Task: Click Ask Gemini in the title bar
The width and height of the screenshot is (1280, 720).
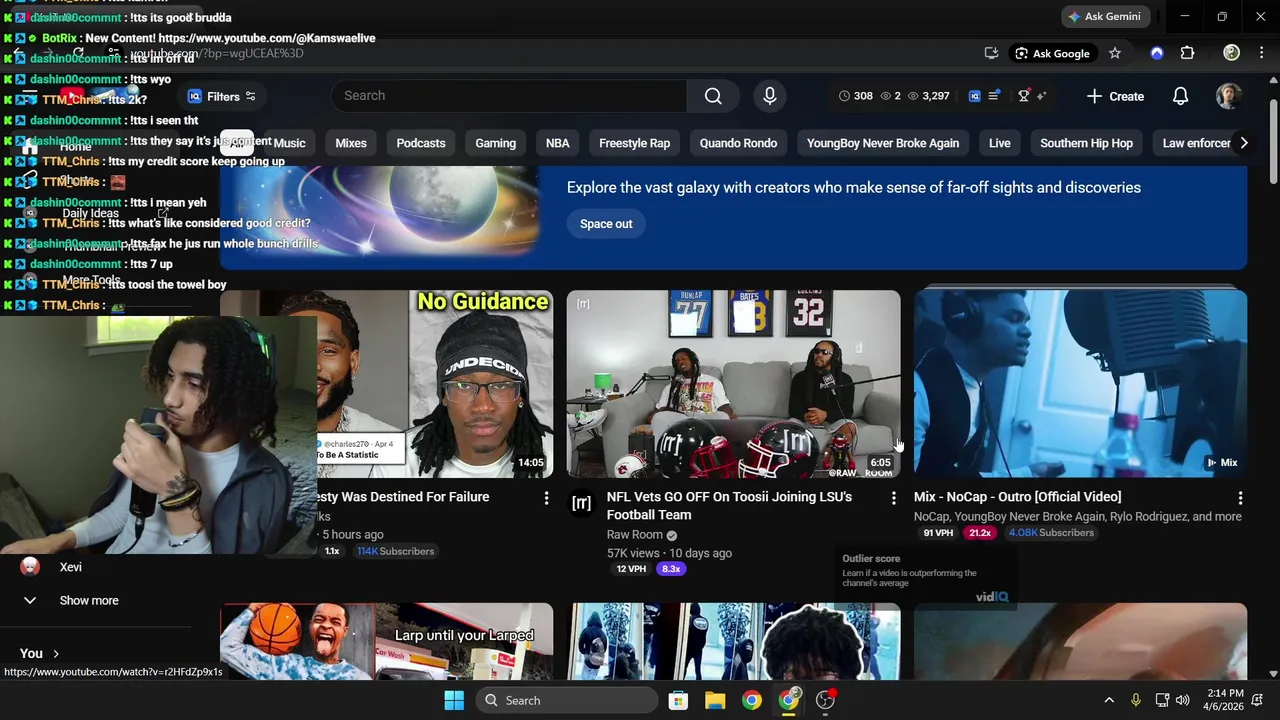Action: (1105, 17)
